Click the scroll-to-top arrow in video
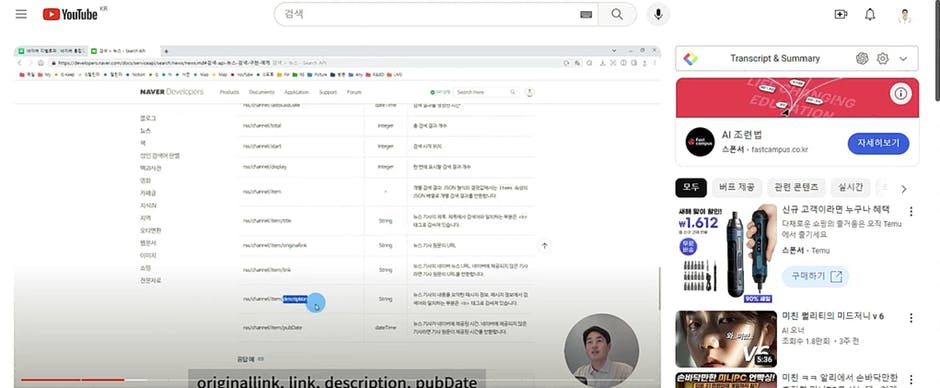The image size is (940, 388). tap(544, 245)
